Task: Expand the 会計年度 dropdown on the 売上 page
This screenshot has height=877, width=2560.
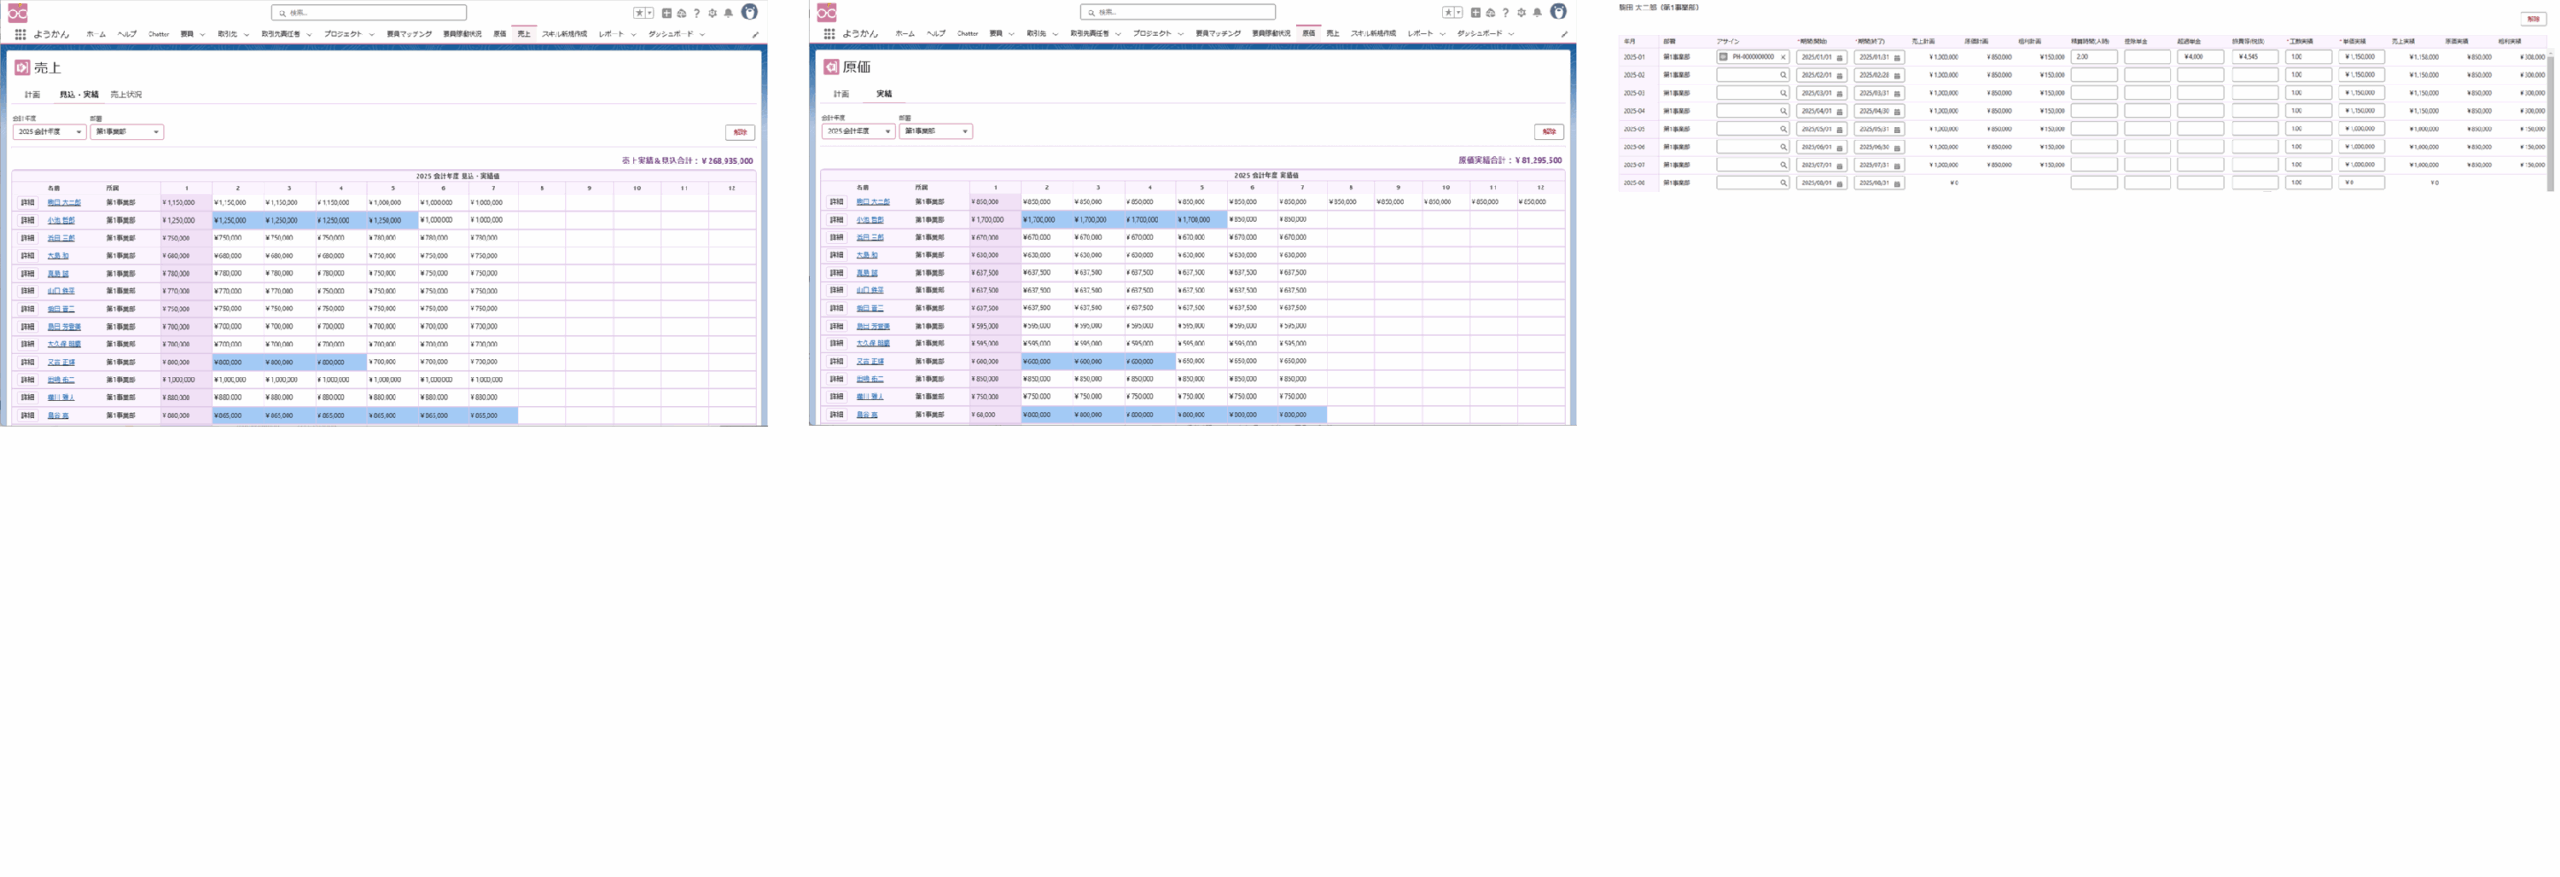Action: (49, 132)
